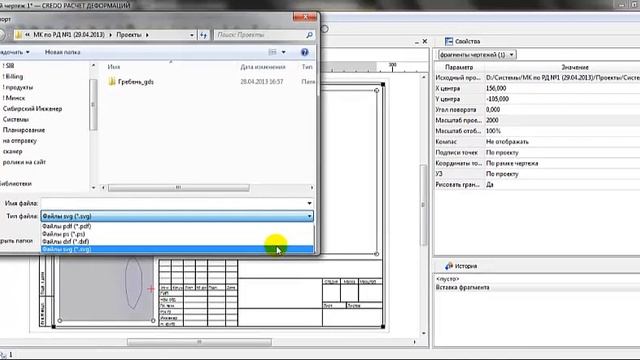Image resolution: width=640 pixels, height=360 pixels.
Task: Click 'Скрыть папки' at the dialog bottom
Action: [x=16, y=241]
